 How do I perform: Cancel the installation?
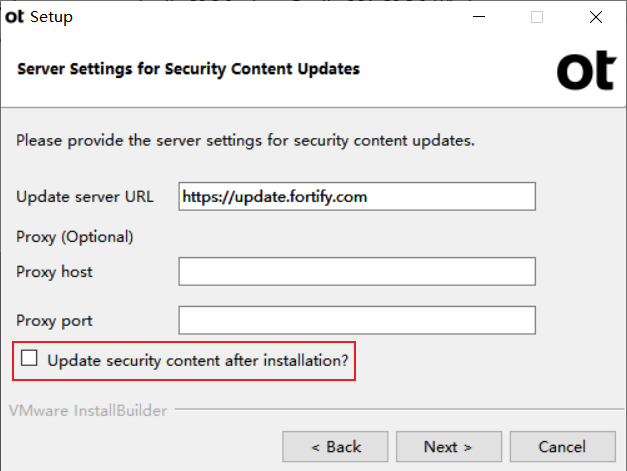(563, 447)
